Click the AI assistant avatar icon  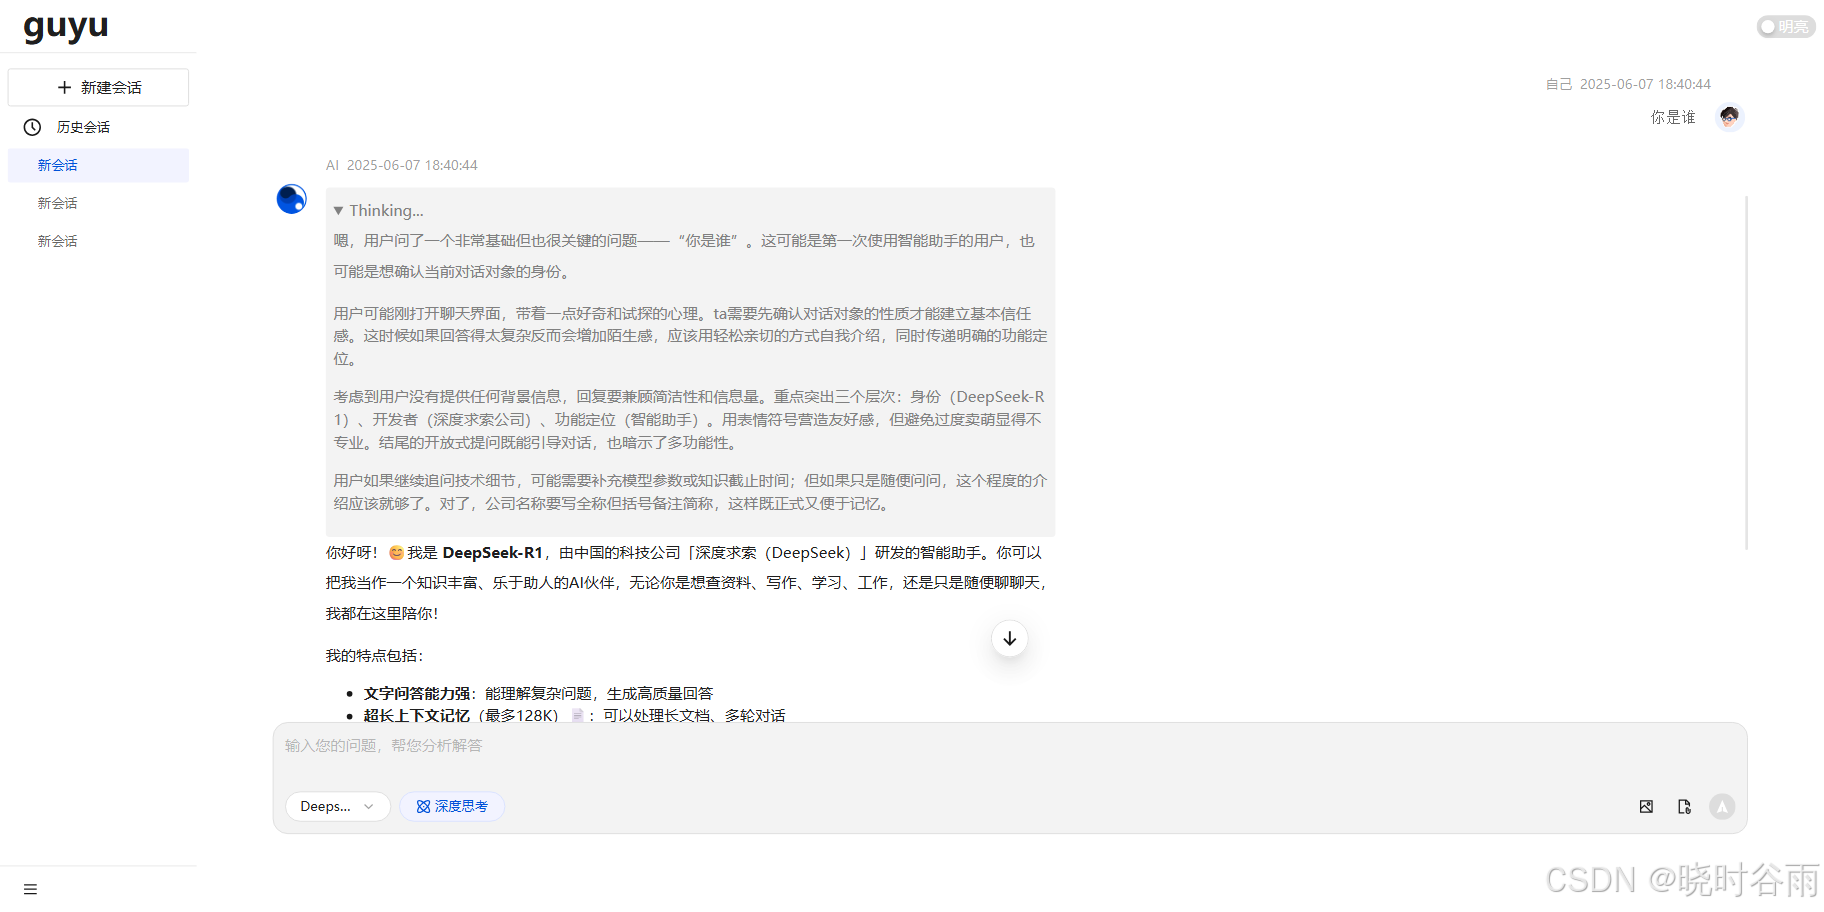point(291,199)
